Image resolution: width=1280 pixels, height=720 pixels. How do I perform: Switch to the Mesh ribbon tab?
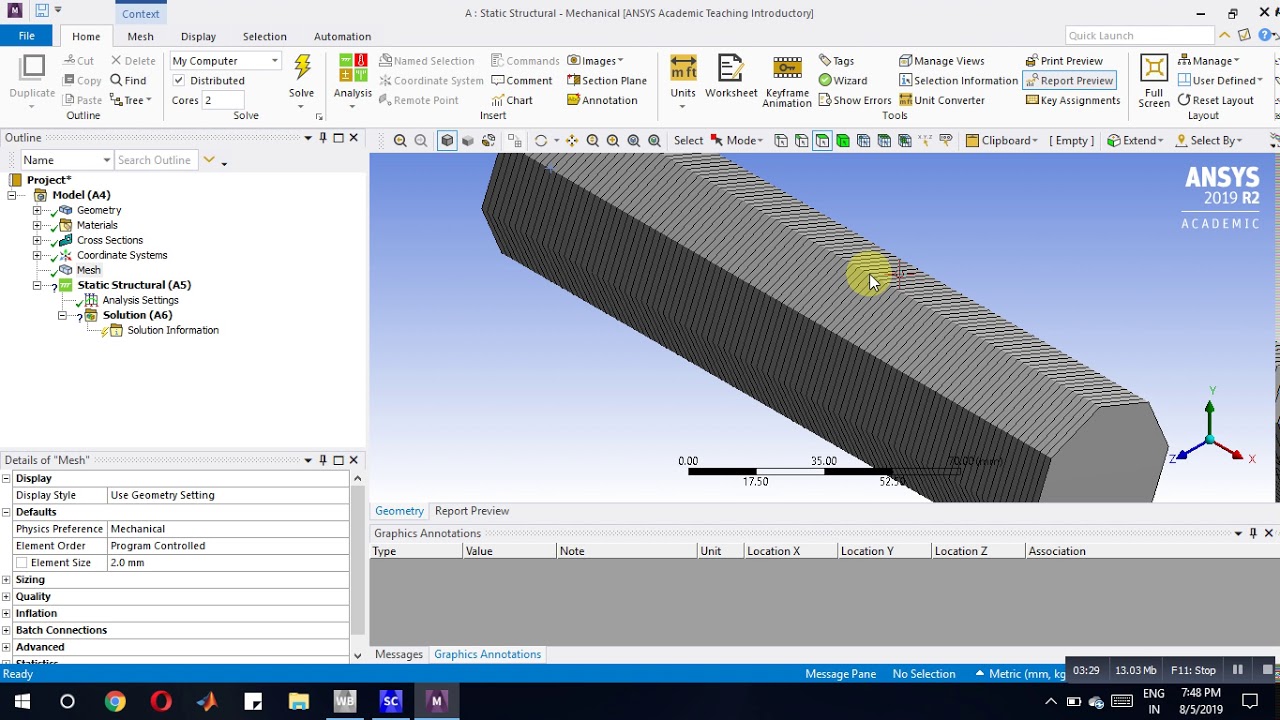tap(140, 36)
